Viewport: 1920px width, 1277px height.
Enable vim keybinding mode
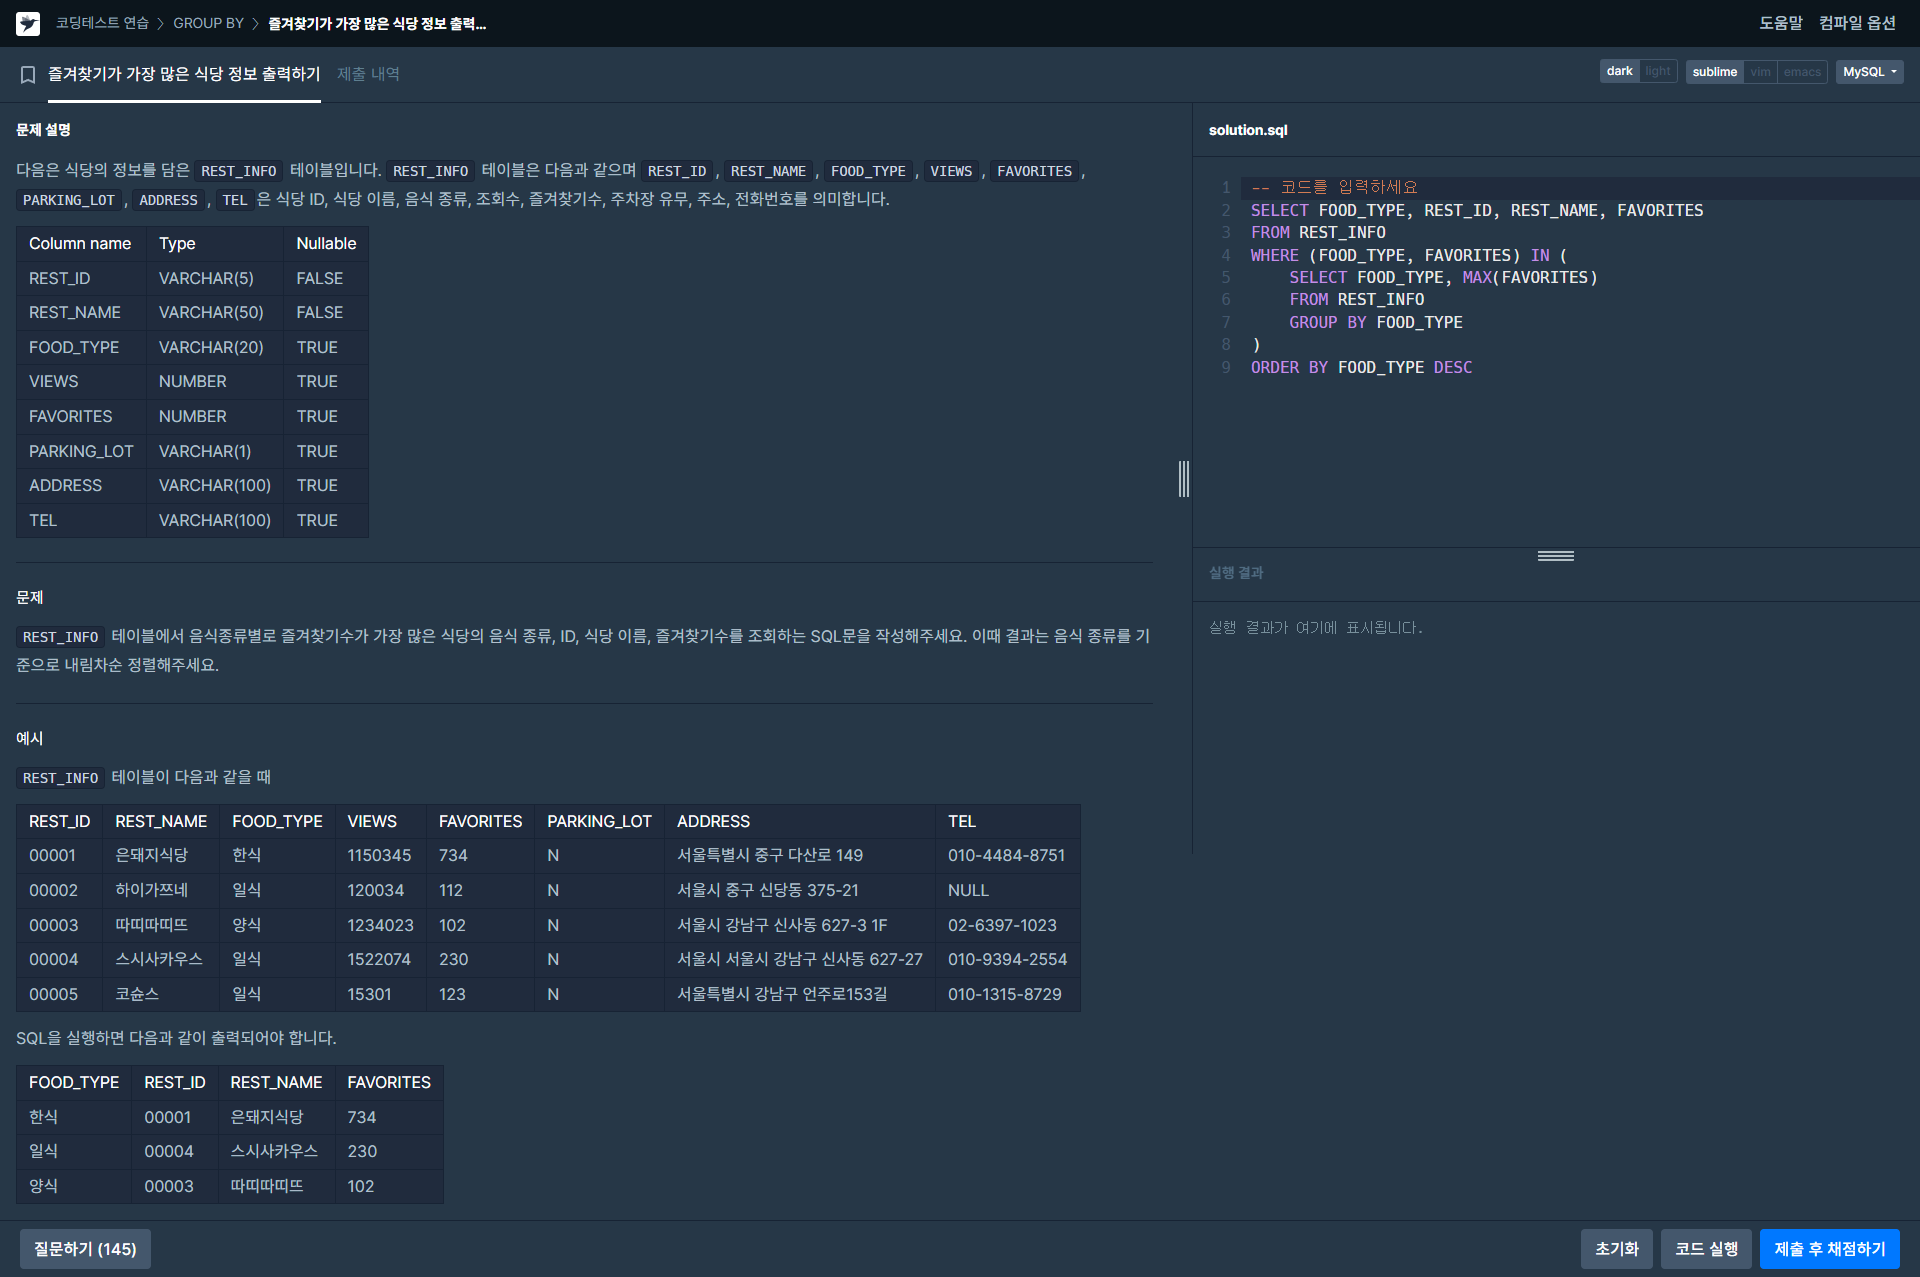[1760, 72]
